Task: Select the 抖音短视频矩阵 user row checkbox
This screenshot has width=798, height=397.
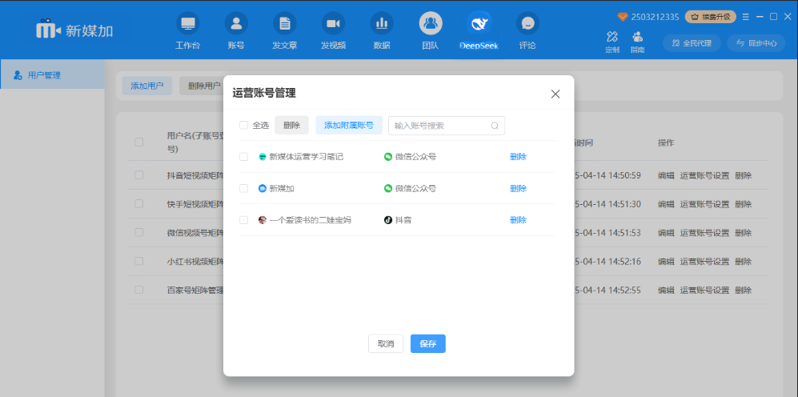Action: pos(139,175)
